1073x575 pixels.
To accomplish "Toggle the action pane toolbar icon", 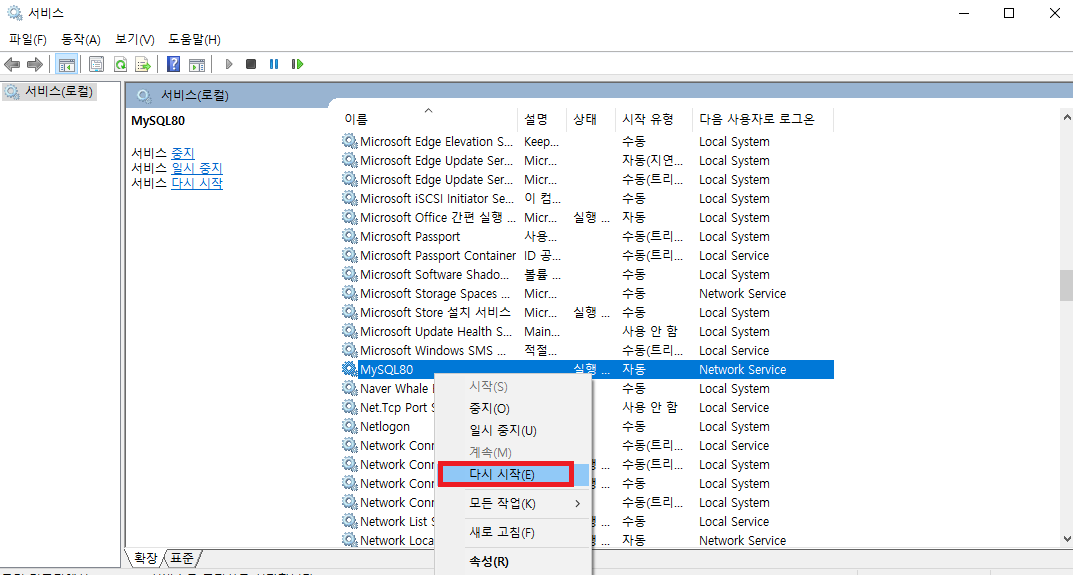I will point(197,64).
